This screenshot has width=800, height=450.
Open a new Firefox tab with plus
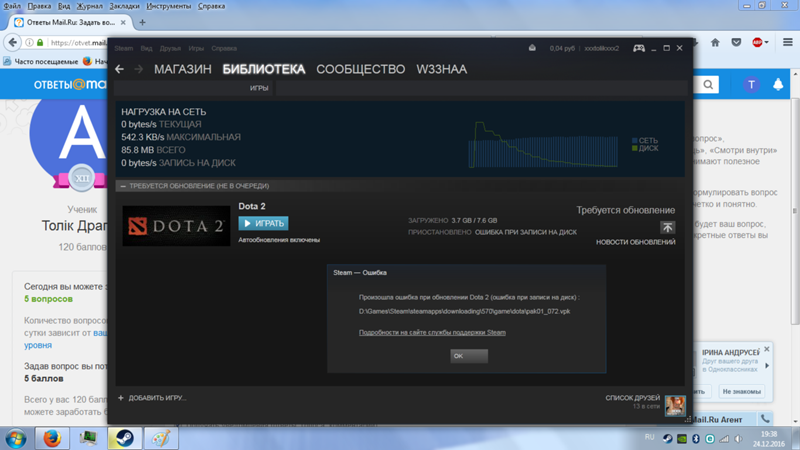tap(142, 22)
